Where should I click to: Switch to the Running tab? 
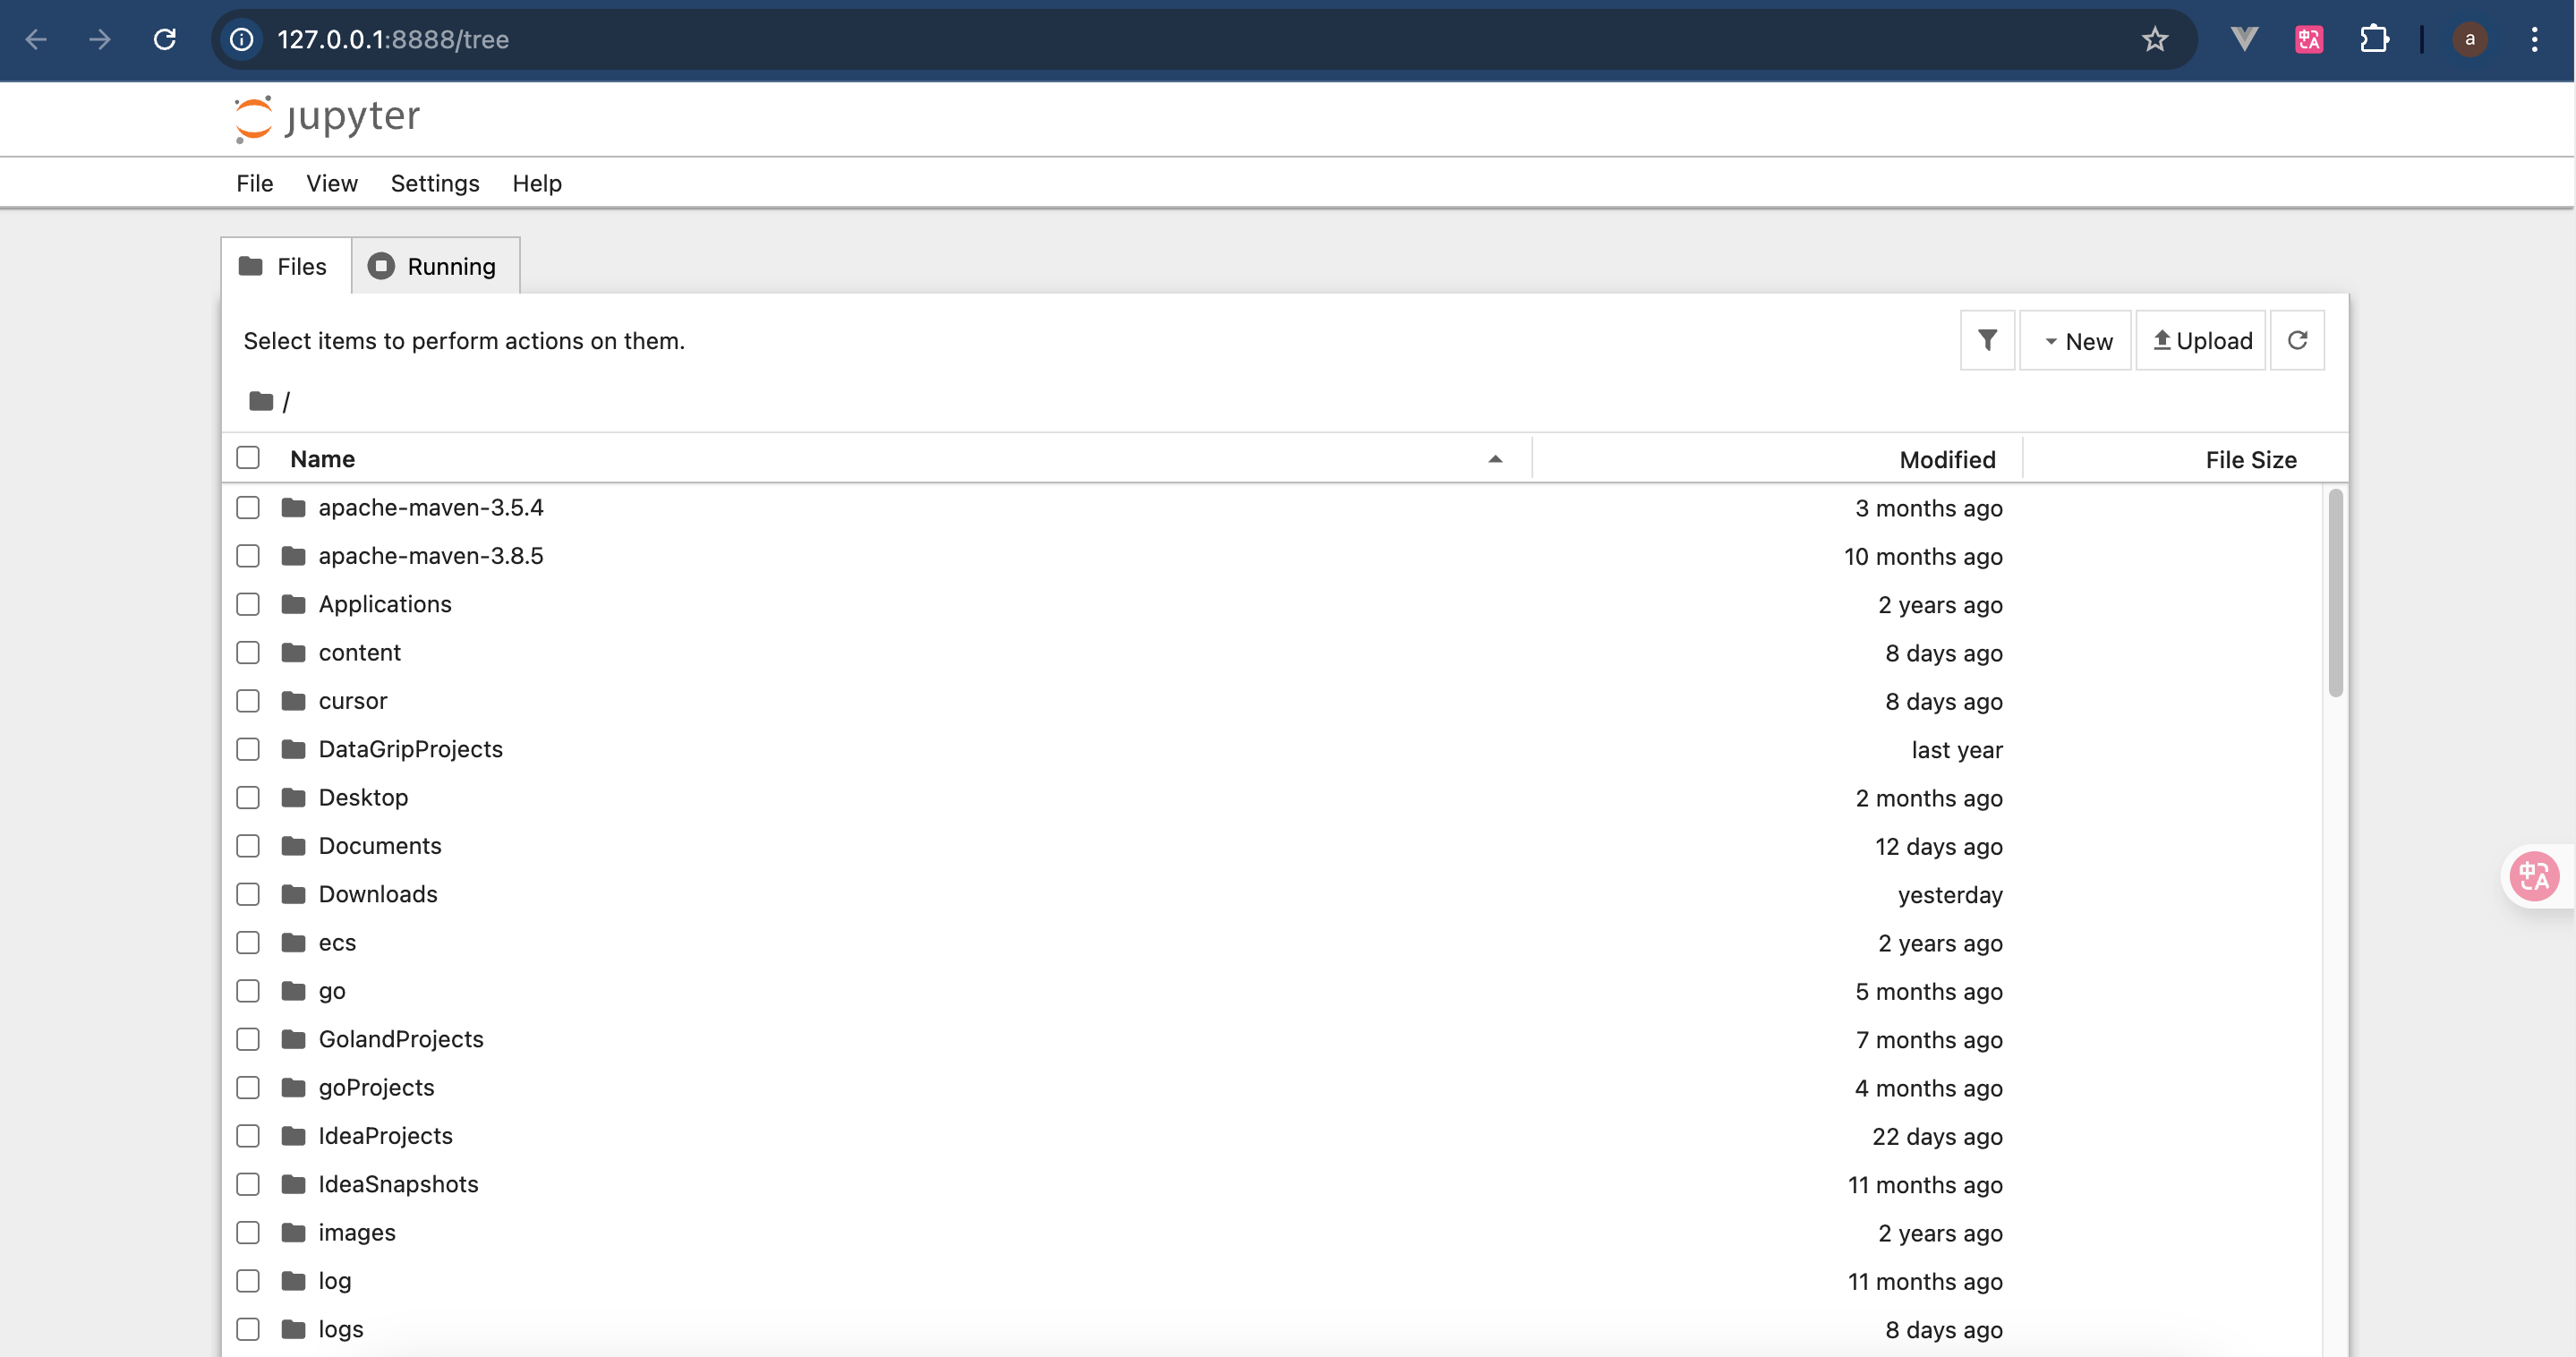click(434, 266)
